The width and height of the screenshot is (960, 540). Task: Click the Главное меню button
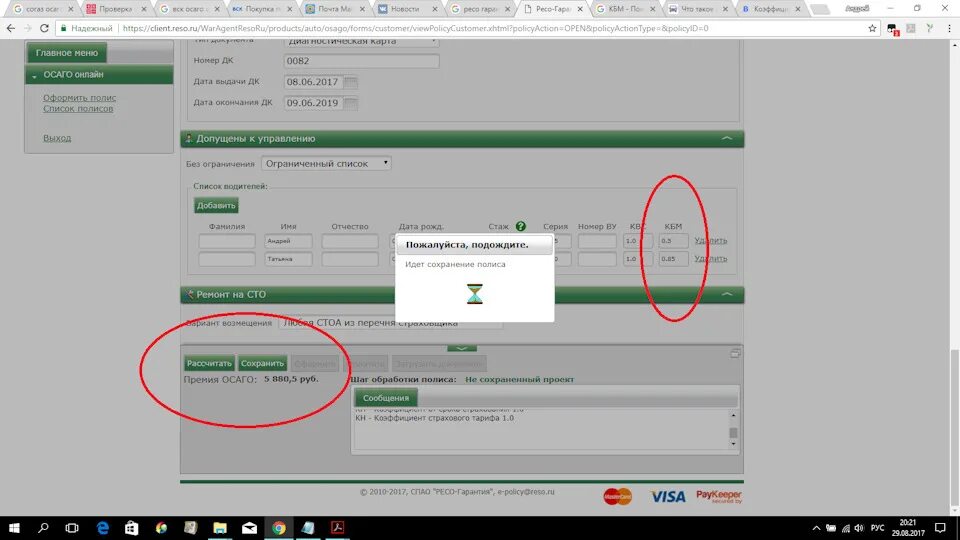(67, 53)
